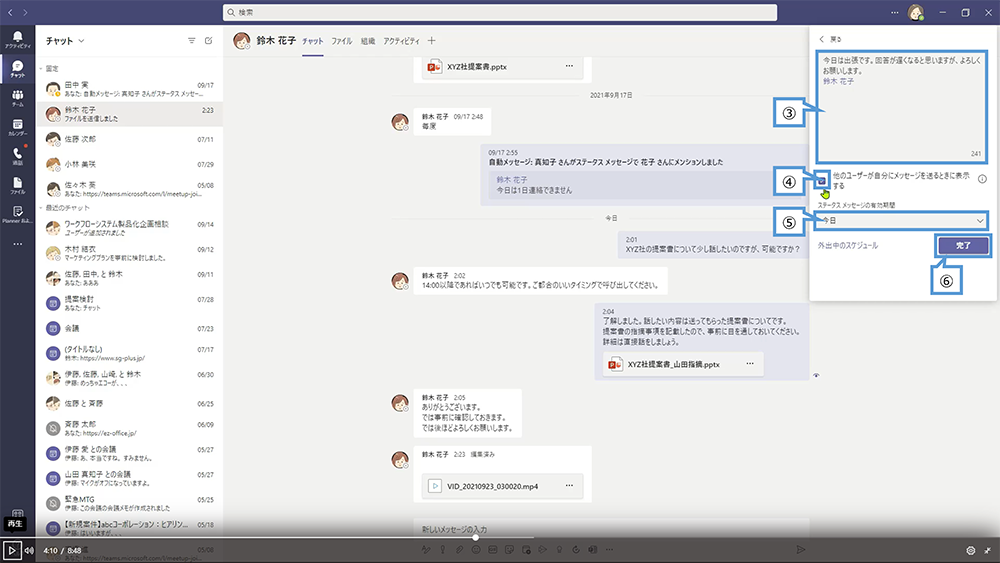Open the Activity icon in sidebar
This screenshot has width=1000, height=563.
(x=17, y=39)
